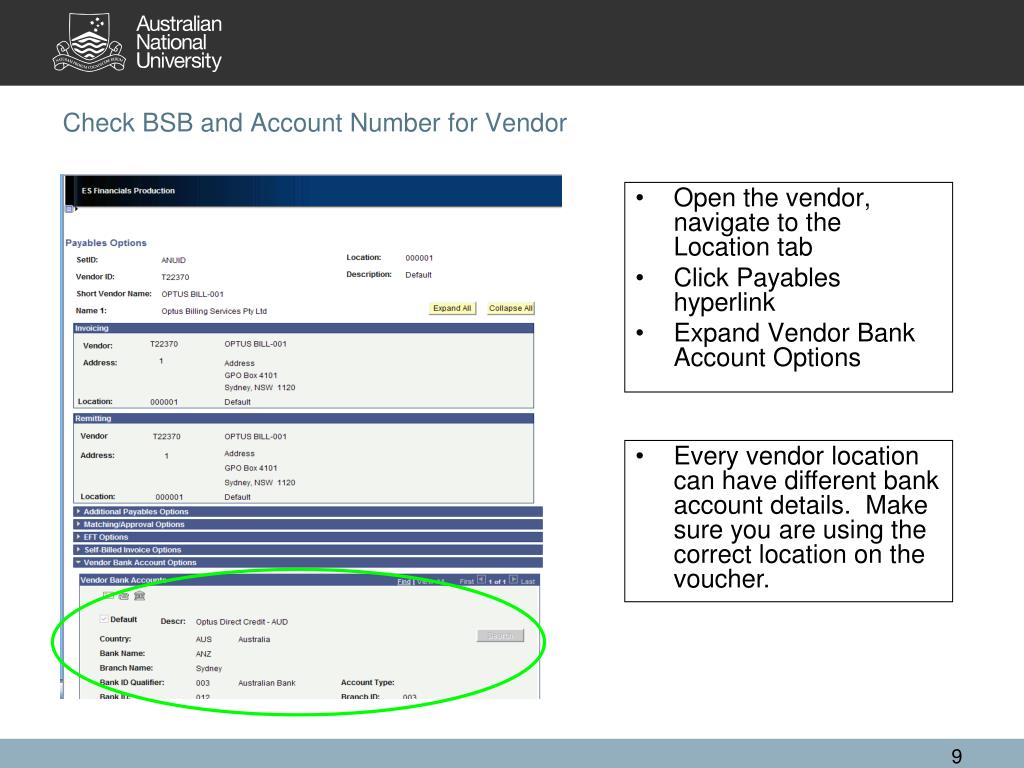1024x768 pixels.
Task: Click the bullet Click Payables hyperlink
Action: [756, 290]
